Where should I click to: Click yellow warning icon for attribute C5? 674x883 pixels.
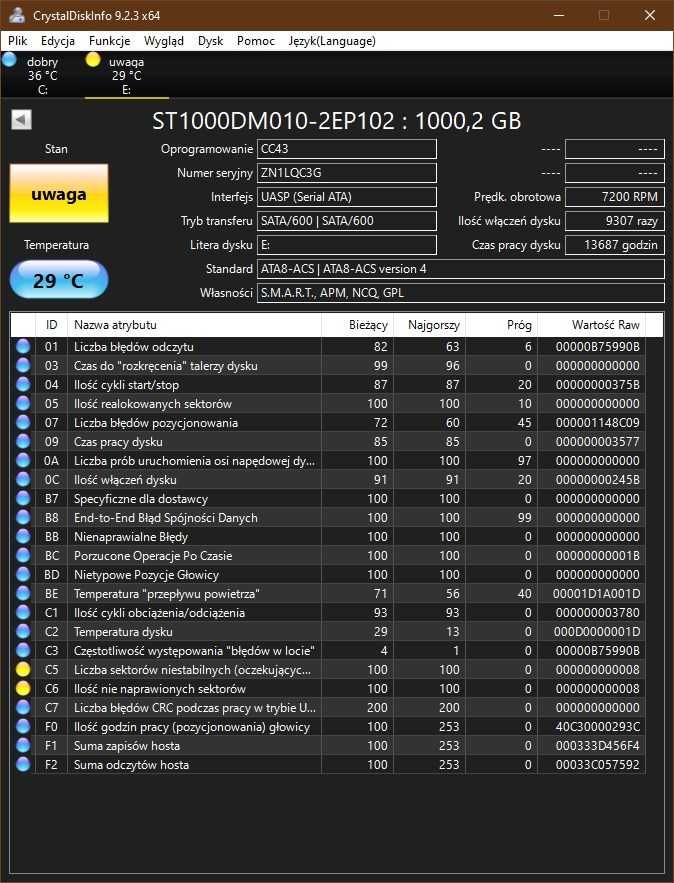click(23, 670)
